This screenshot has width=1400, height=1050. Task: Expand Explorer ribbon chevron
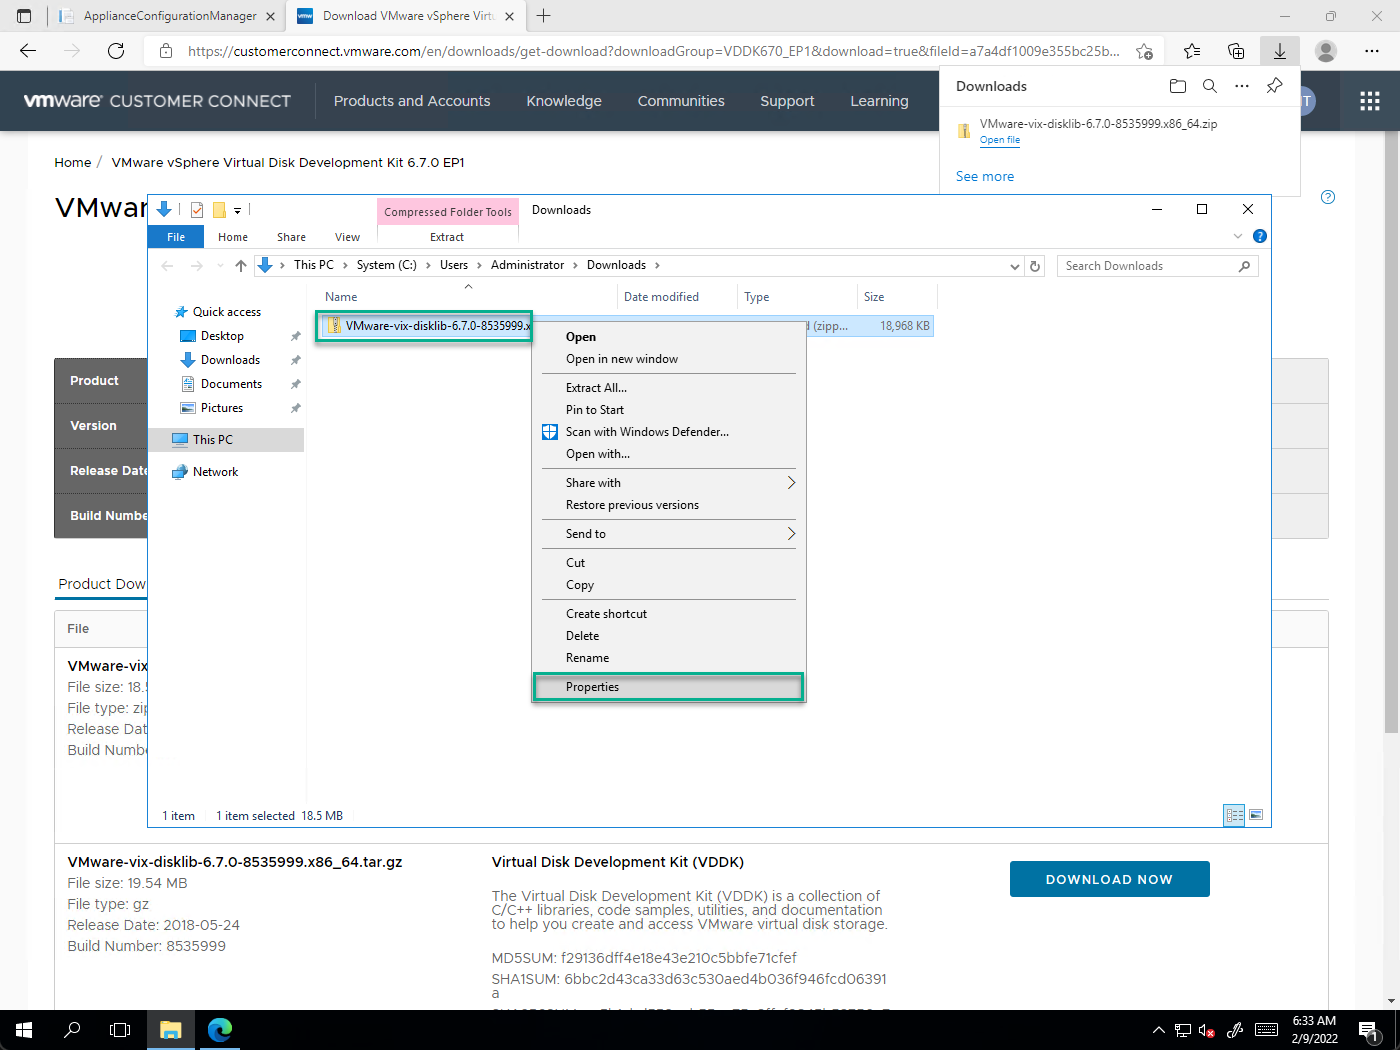(1238, 236)
